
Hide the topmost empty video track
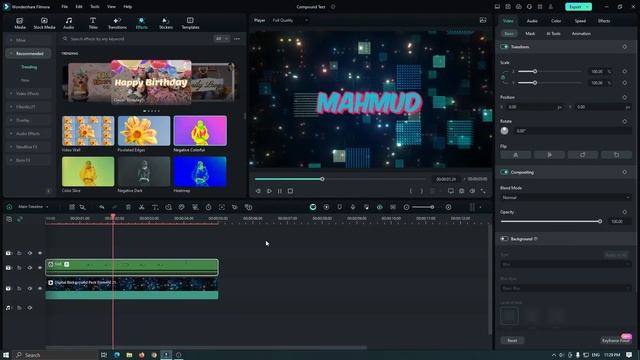point(40,253)
